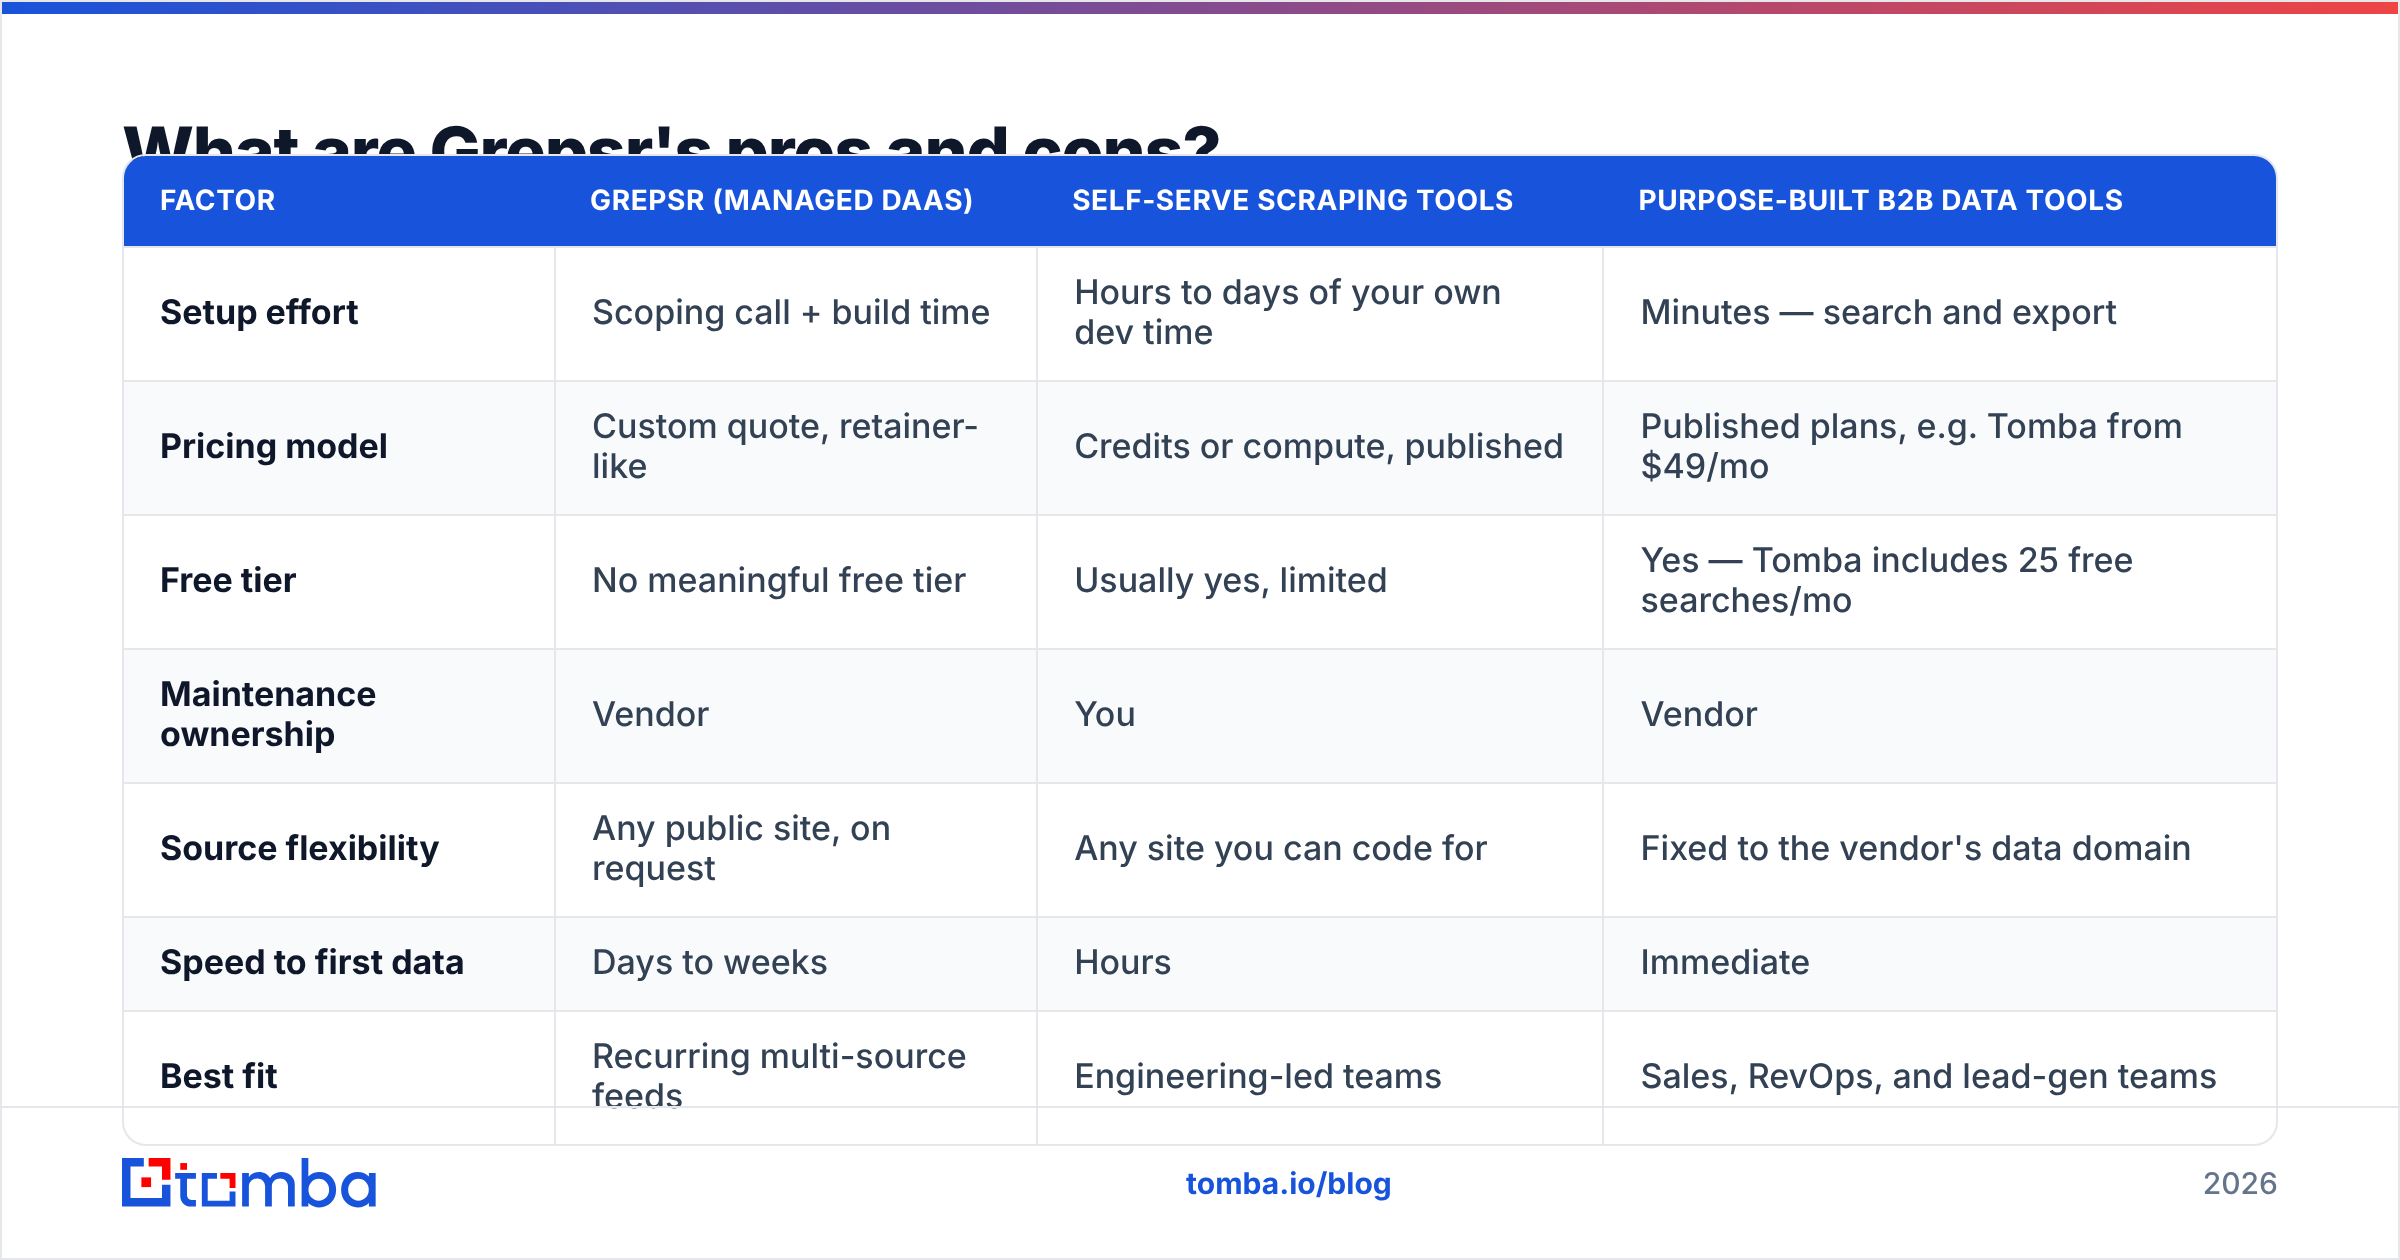
Task: Click 'Credits or compute, published' cell
Action: [x=1318, y=446]
